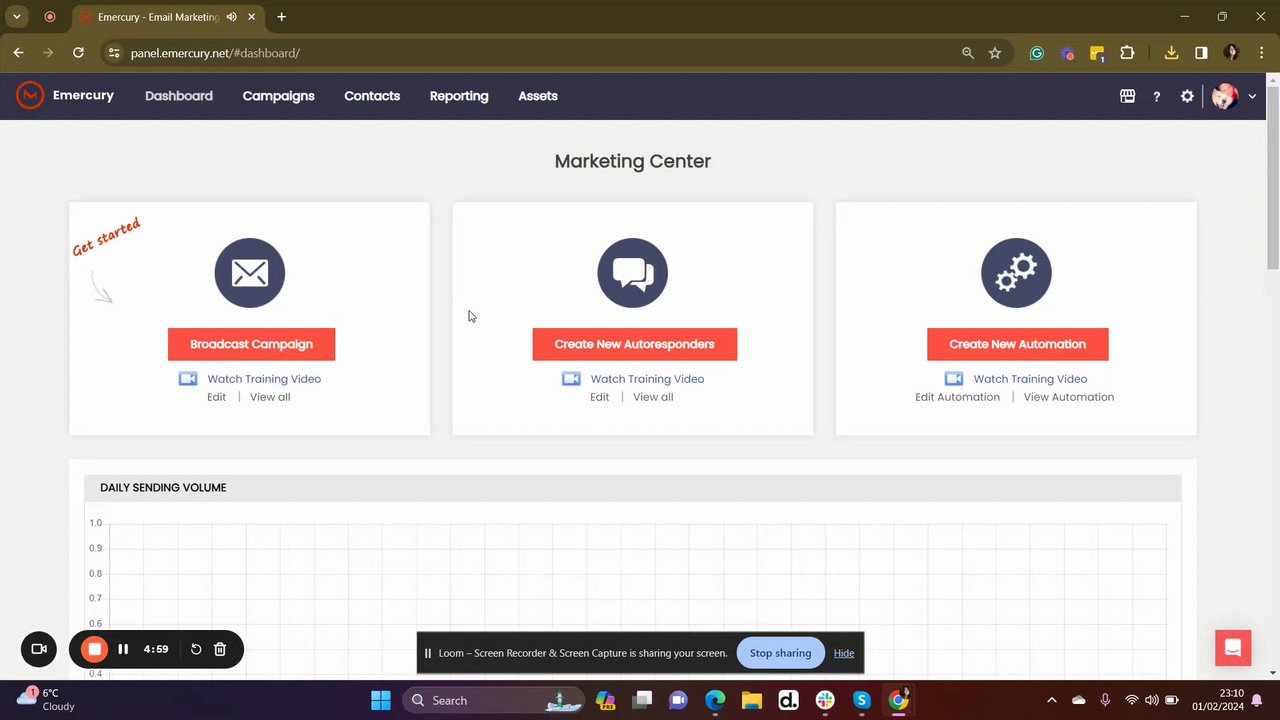Open the Campaigns menu

click(278, 96)
